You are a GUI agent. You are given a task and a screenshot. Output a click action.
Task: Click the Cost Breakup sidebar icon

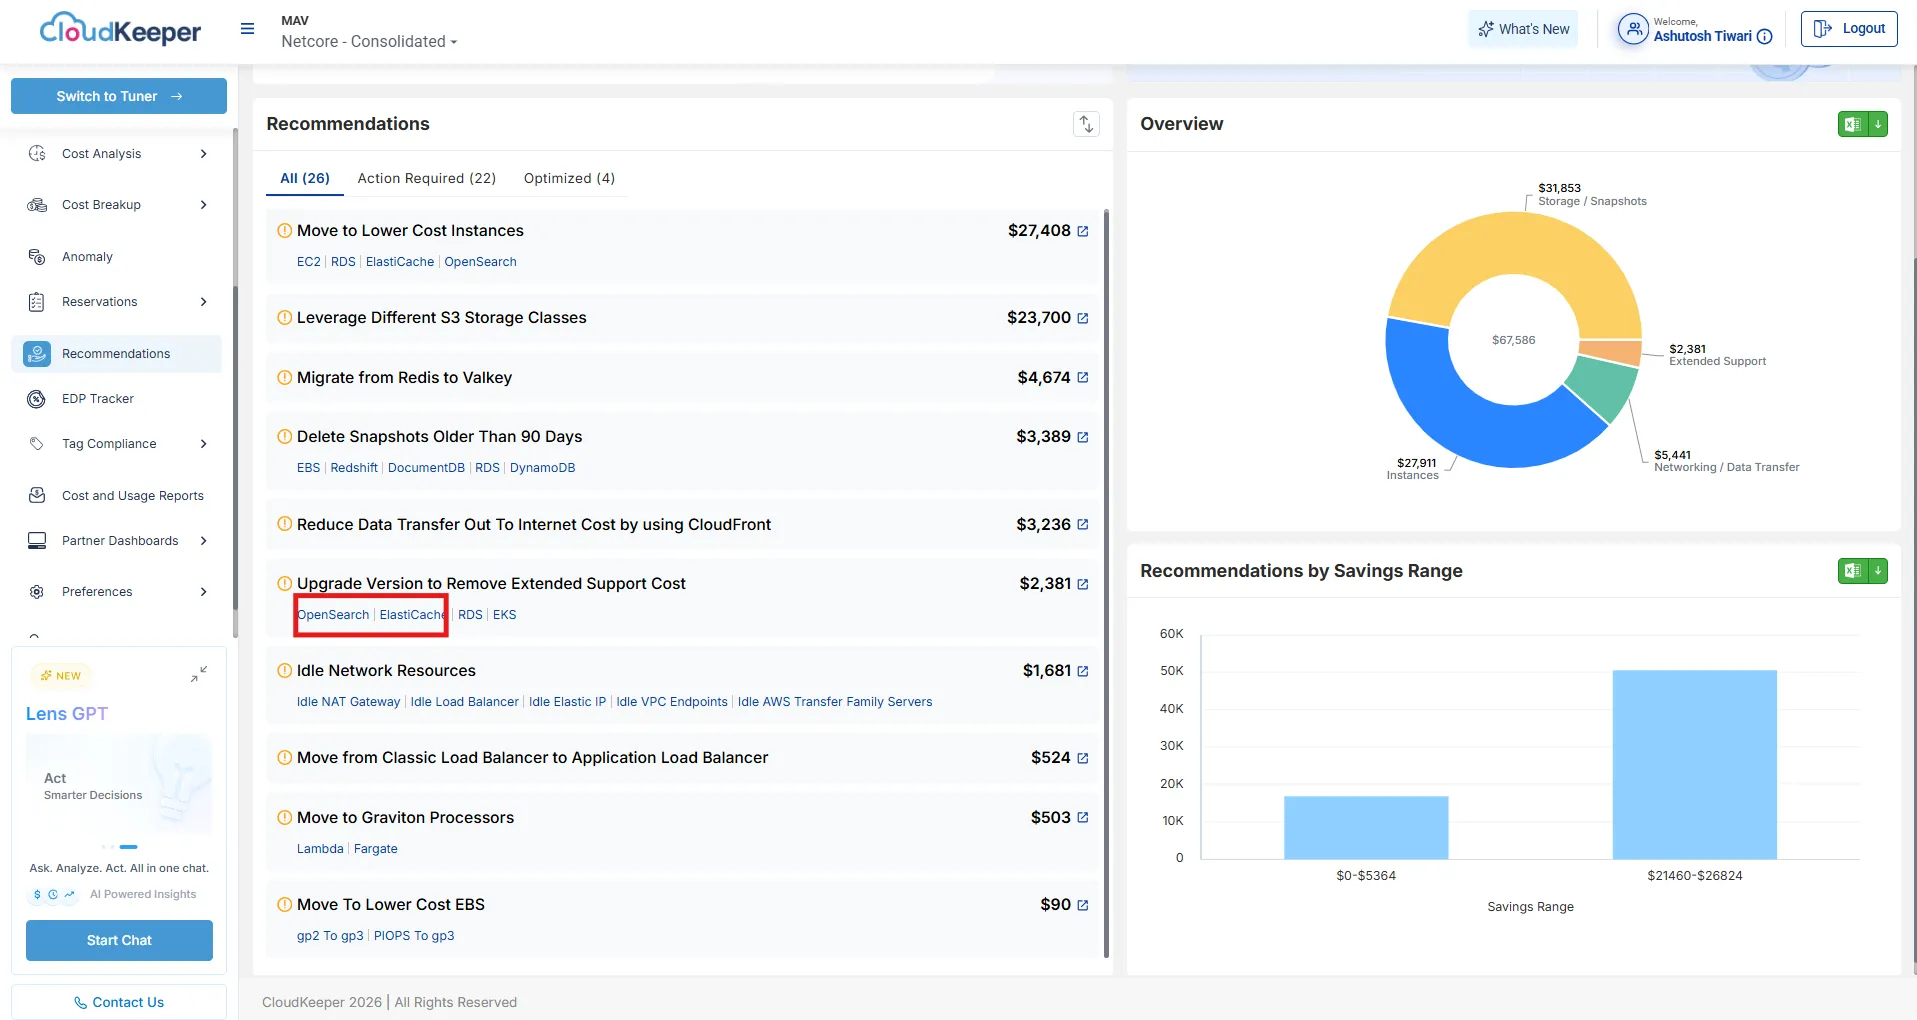37,205
